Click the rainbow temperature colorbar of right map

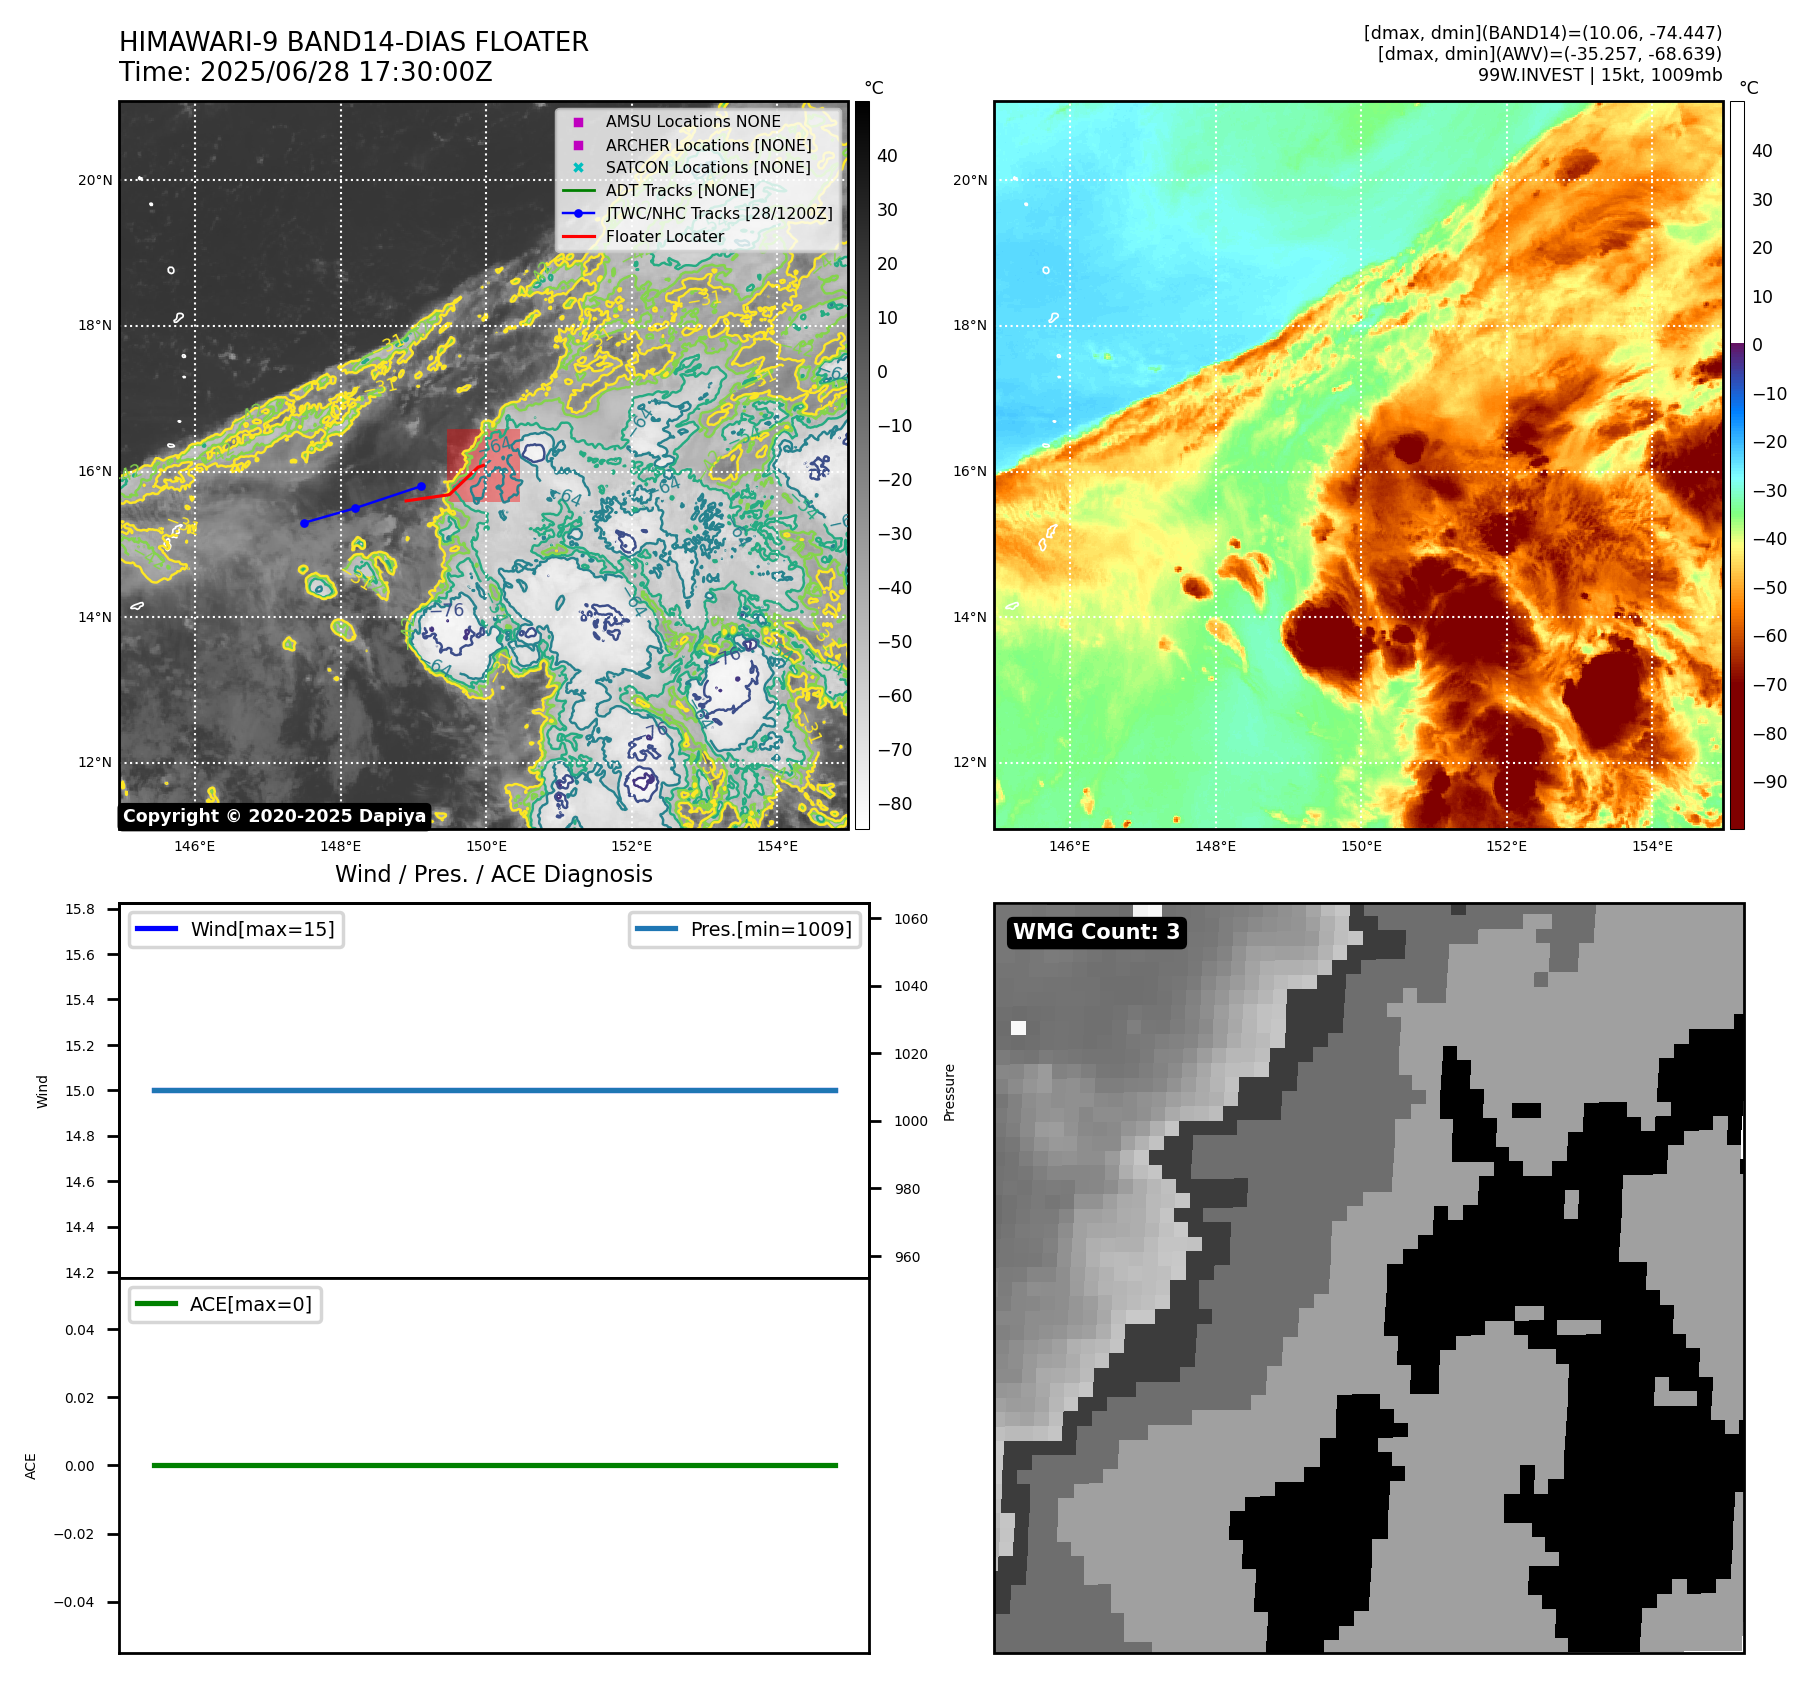coord(1737,465)
